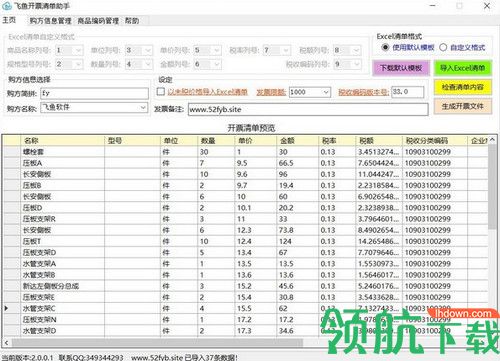The image size is (500, 361).
Task: Select the 使用默认模板 radio button
Action: coord(385,47)
